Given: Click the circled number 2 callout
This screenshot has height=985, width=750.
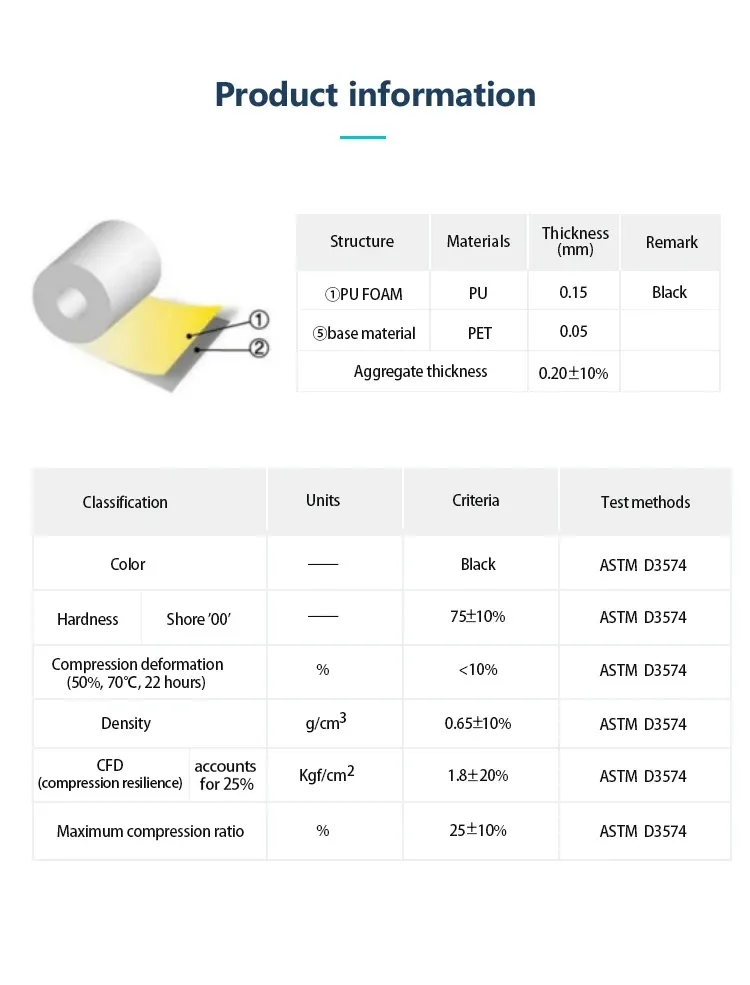Looking at the screenshot, I should click(x=257, y=349).
